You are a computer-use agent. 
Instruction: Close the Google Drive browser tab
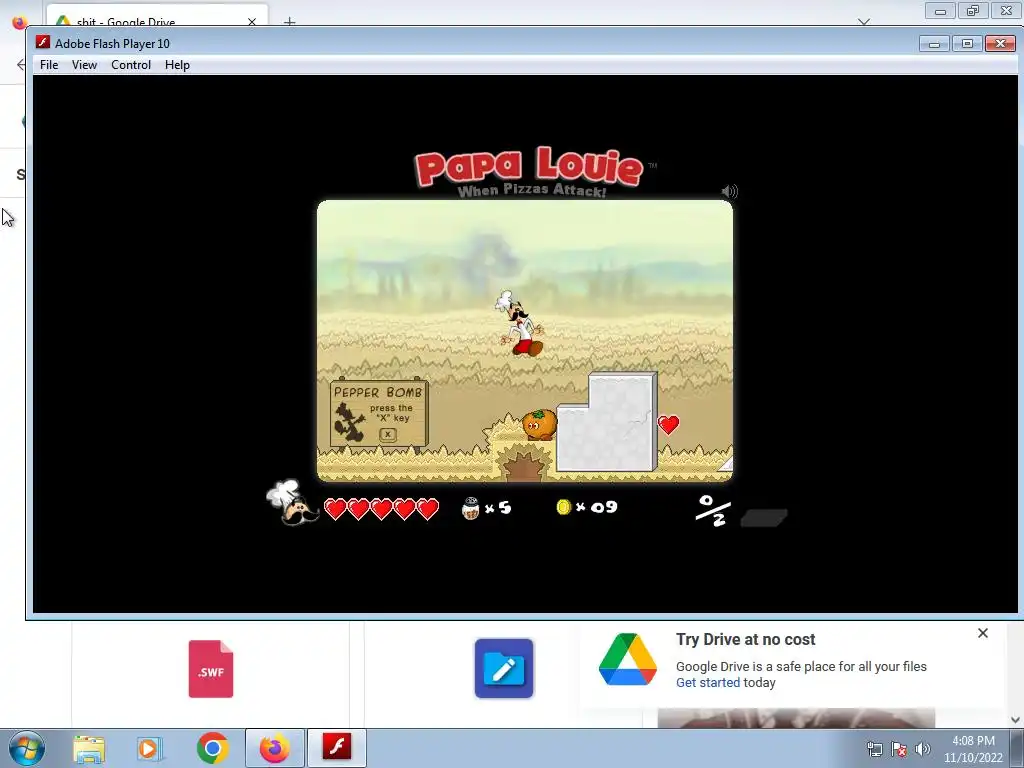pyautogui.click(x=252, y=22)
